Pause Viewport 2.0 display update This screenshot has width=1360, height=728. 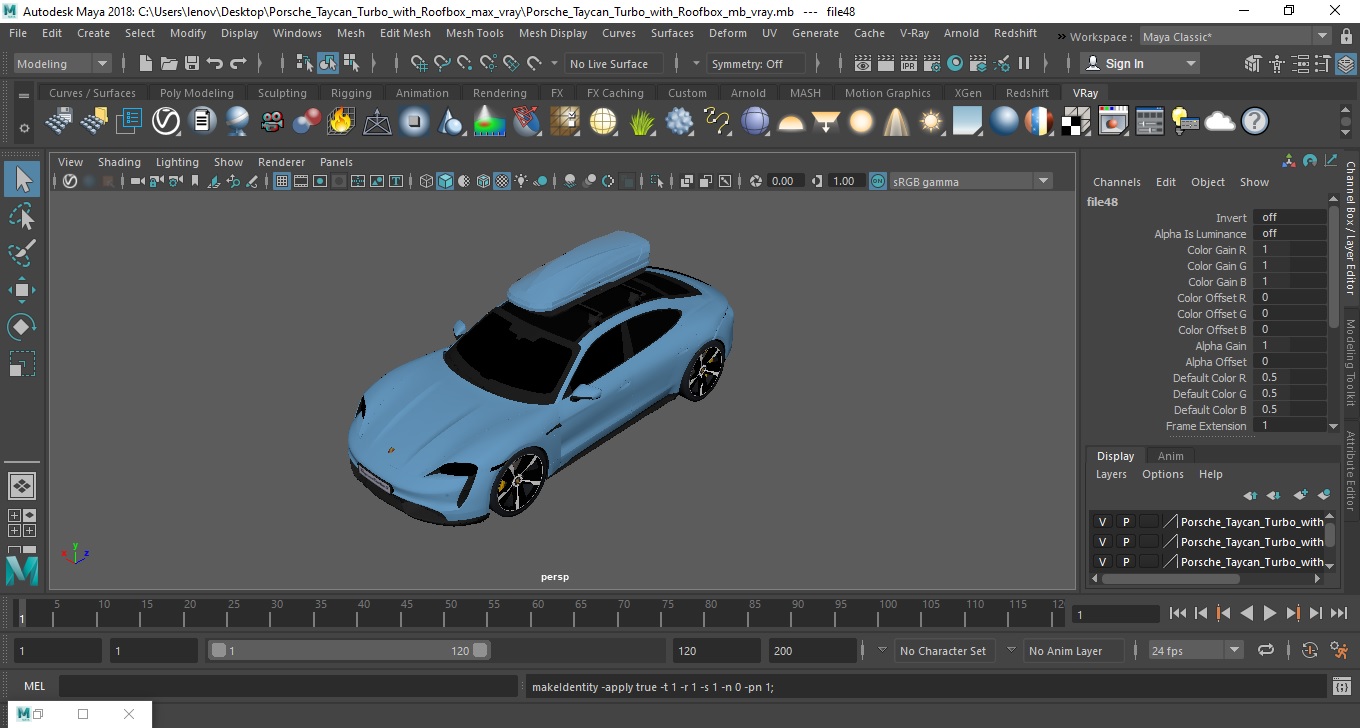[x=1024, y=63]
